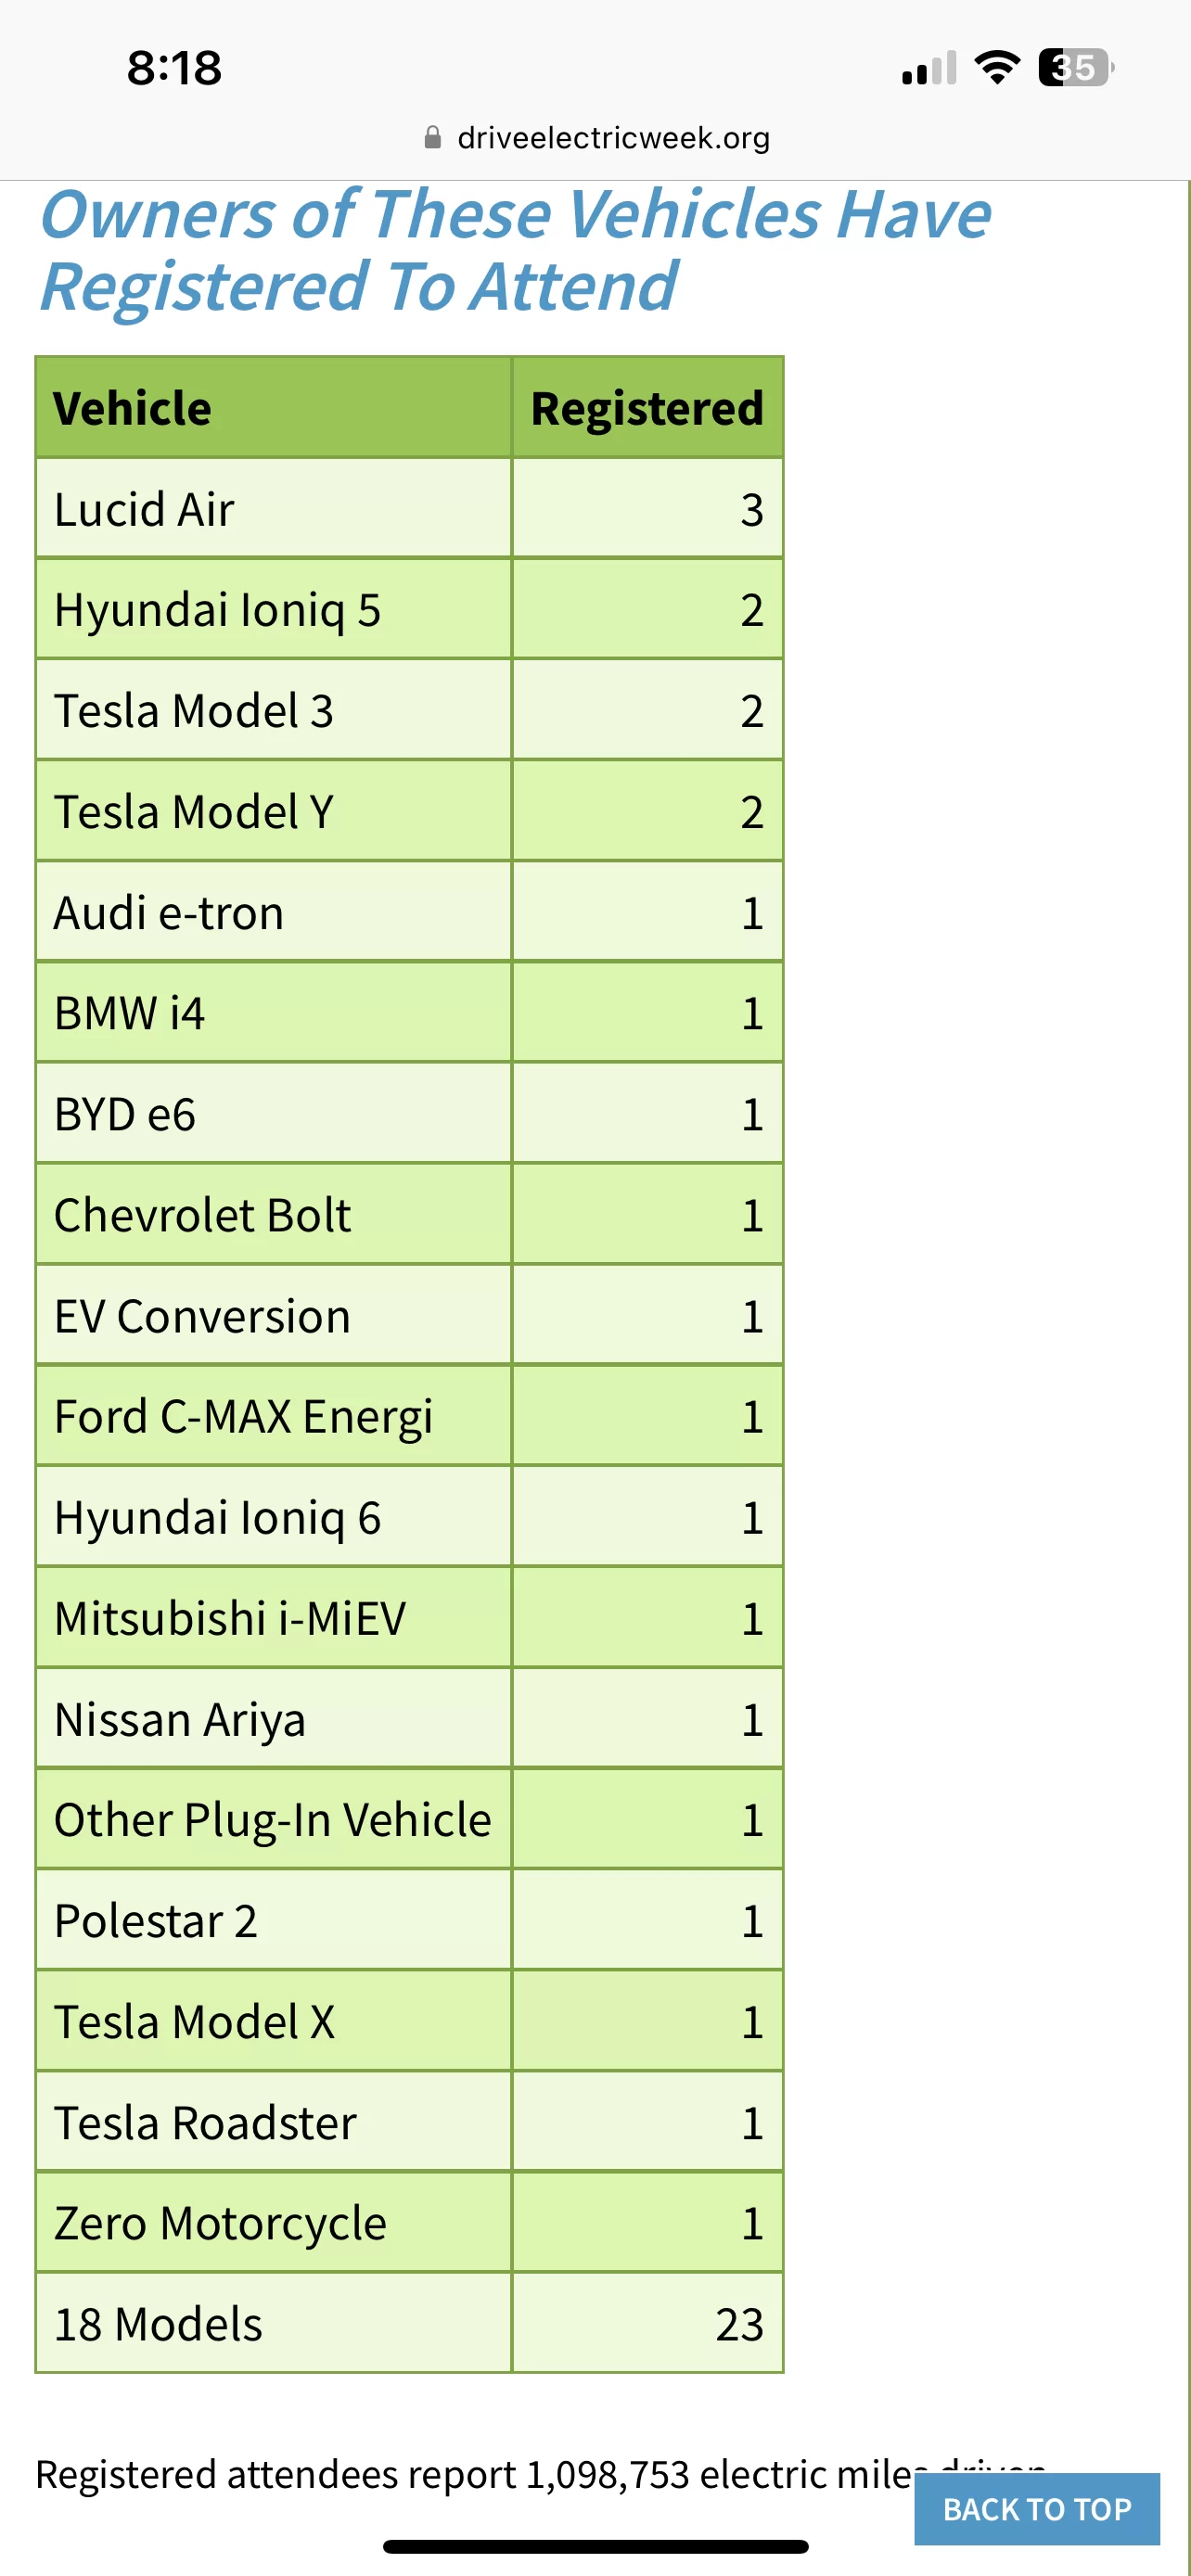Tap the 18 Models total row
Screen dimensions: 1191x2576
click(x=409, y=2324)
